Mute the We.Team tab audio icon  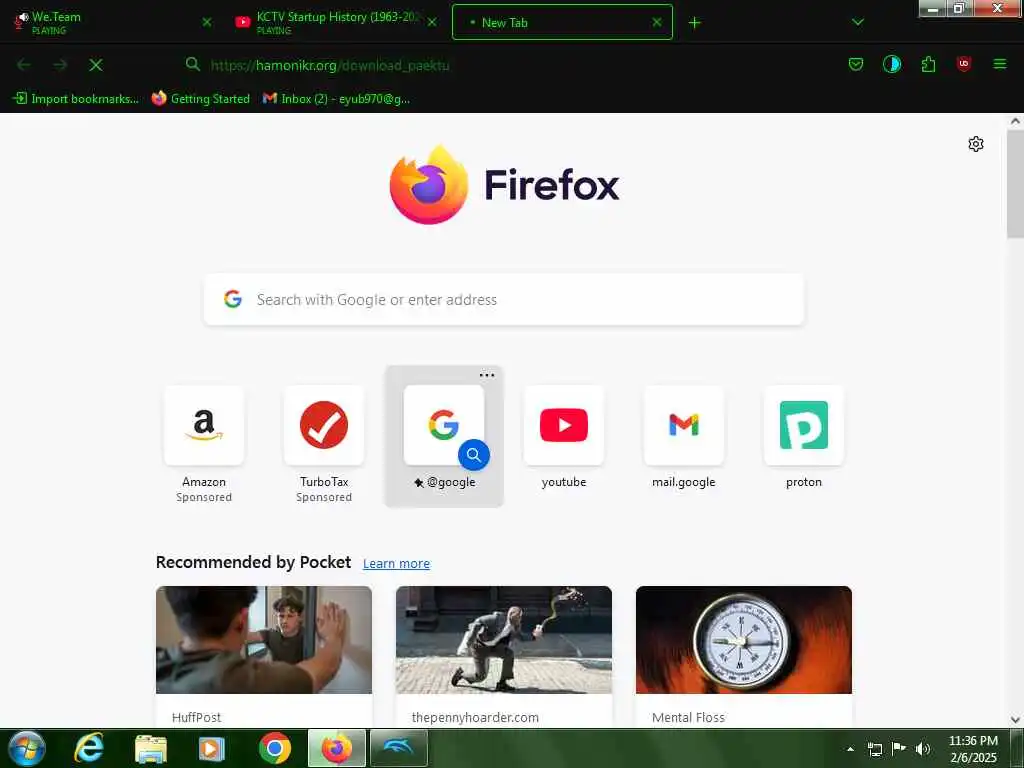tap(22, 20)
